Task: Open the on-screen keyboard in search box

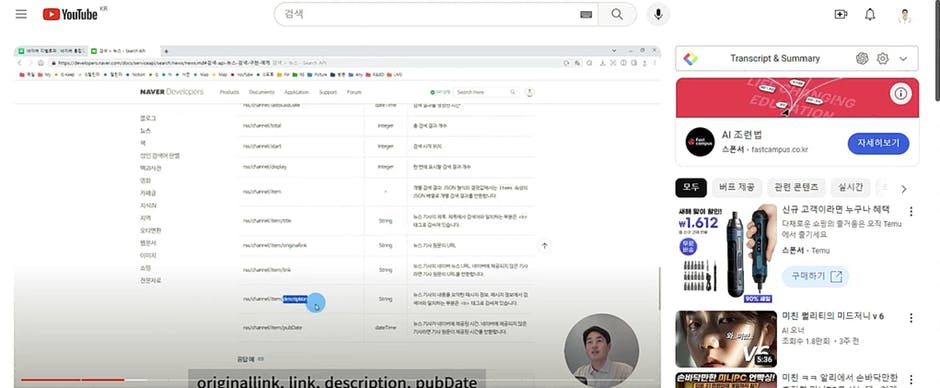Action: [586, 14]
